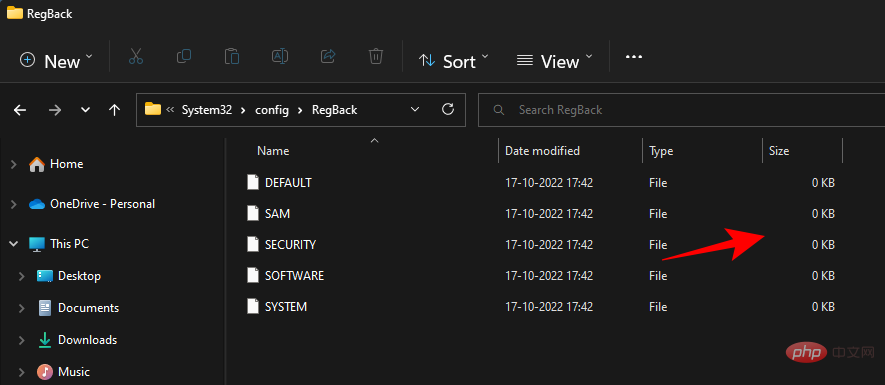Expand the Documents tree node
Image resolution: width=885 pixels, height=385 pixels.
click(x=21, y=308)
